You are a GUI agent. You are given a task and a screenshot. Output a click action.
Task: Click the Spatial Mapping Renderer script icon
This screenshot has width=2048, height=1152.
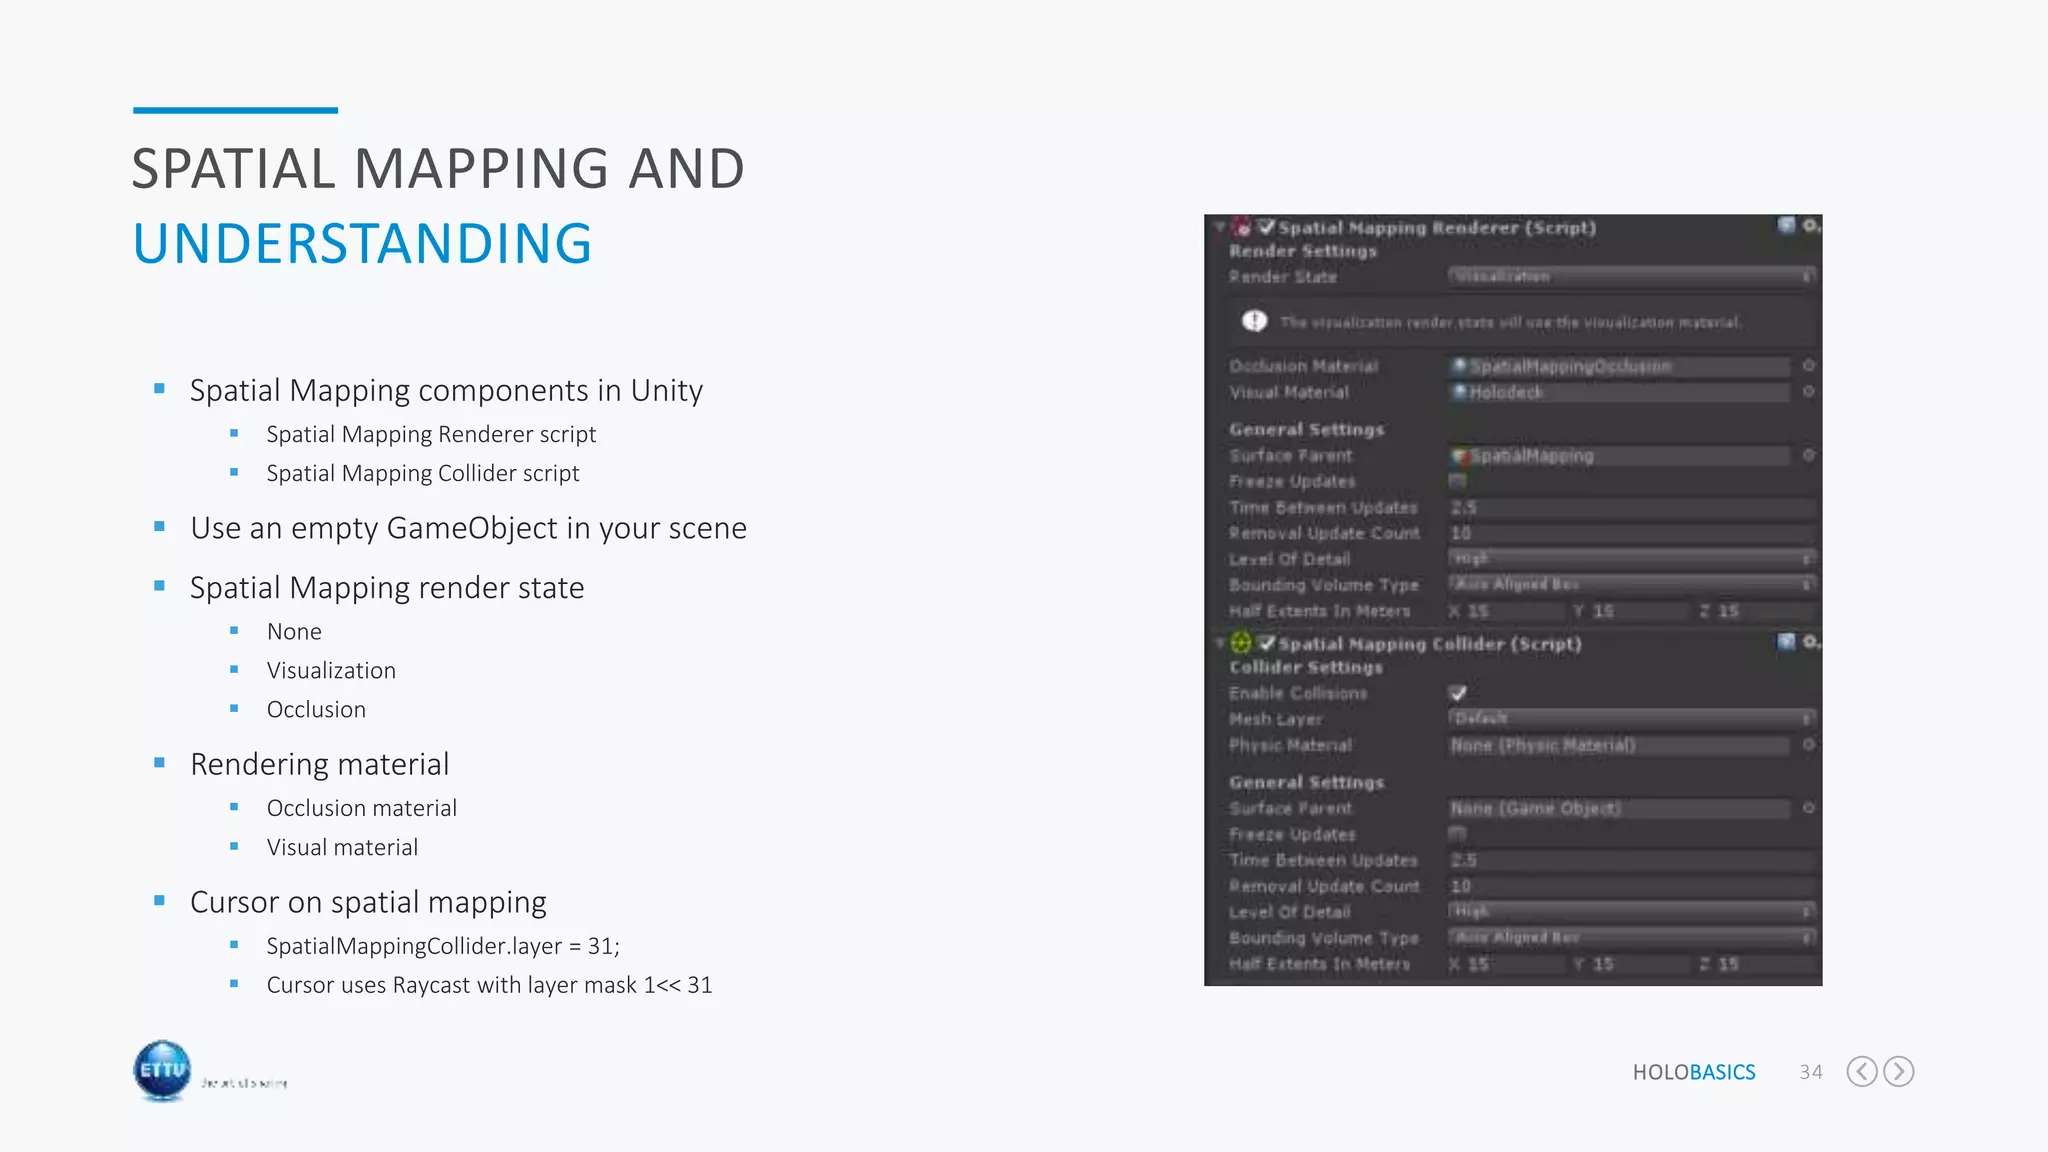pyautogui.click(x=1242, y=227)
